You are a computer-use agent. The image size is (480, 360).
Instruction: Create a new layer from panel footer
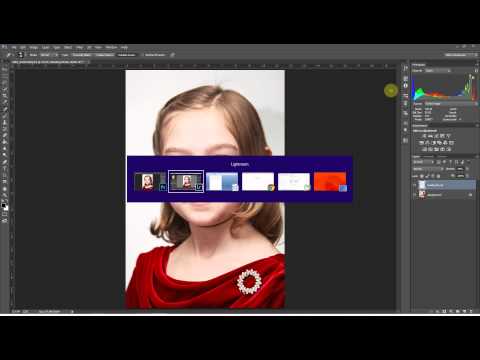(464, 311)
